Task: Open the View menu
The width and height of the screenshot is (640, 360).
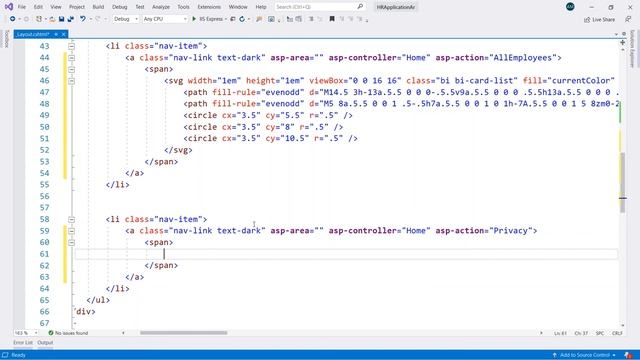Action: (x=56, y=7)
